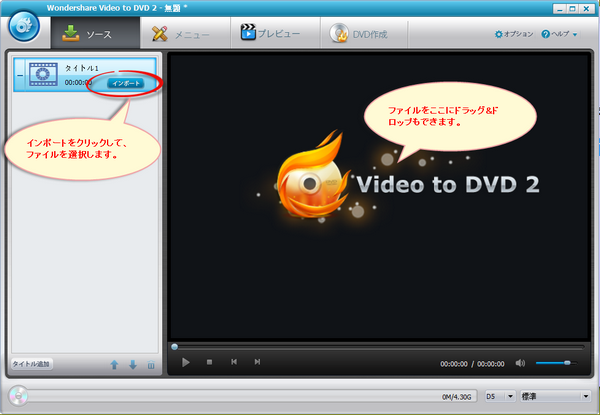Click the Video to DVD 2 preview area
Viewport: 600px width, 415px height.
point(379,197)
